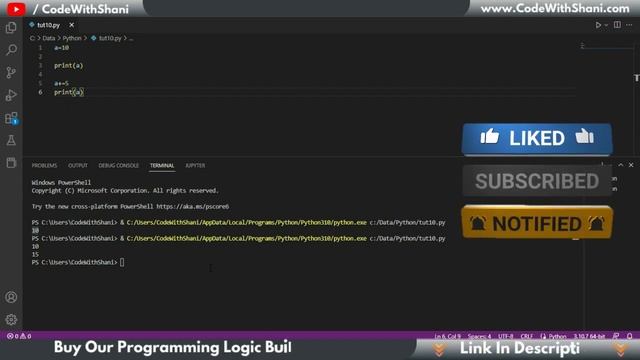This screenshot has height=360, width=640.
Task: Open the Testing flask view
Action: click(11, 140)
